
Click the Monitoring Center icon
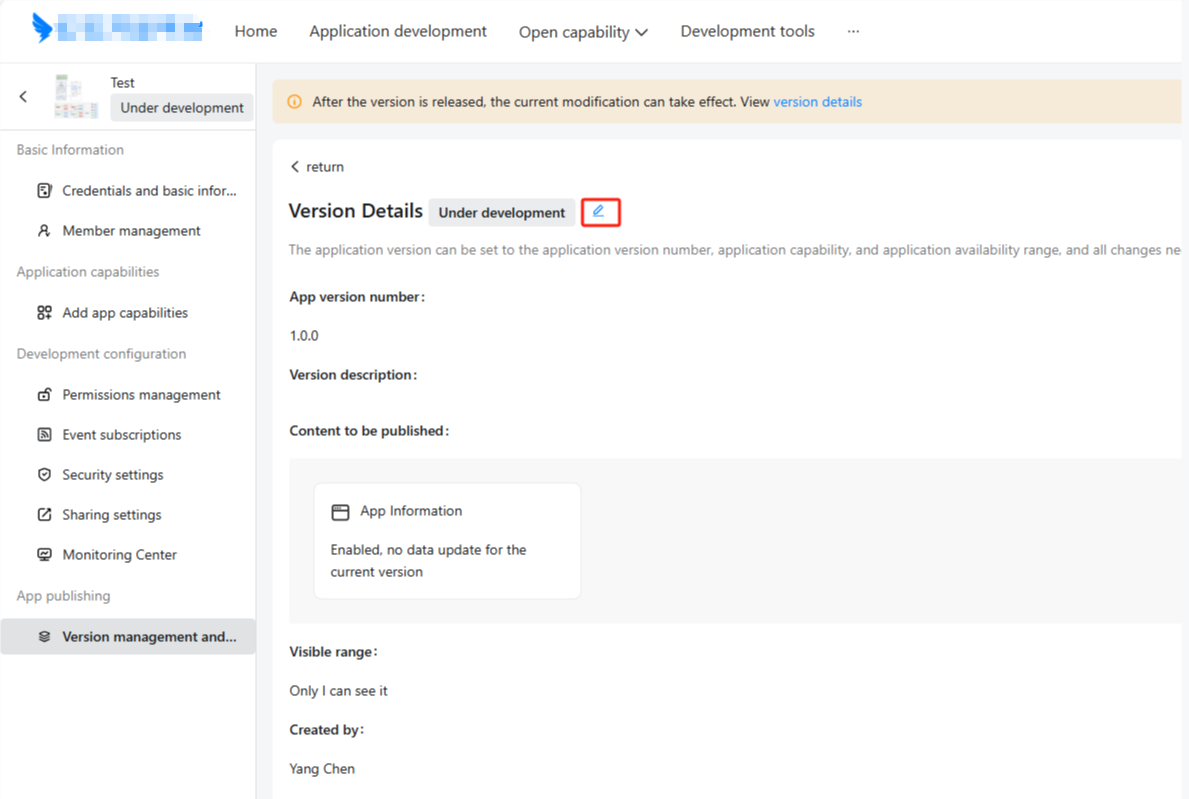(44, 555)
